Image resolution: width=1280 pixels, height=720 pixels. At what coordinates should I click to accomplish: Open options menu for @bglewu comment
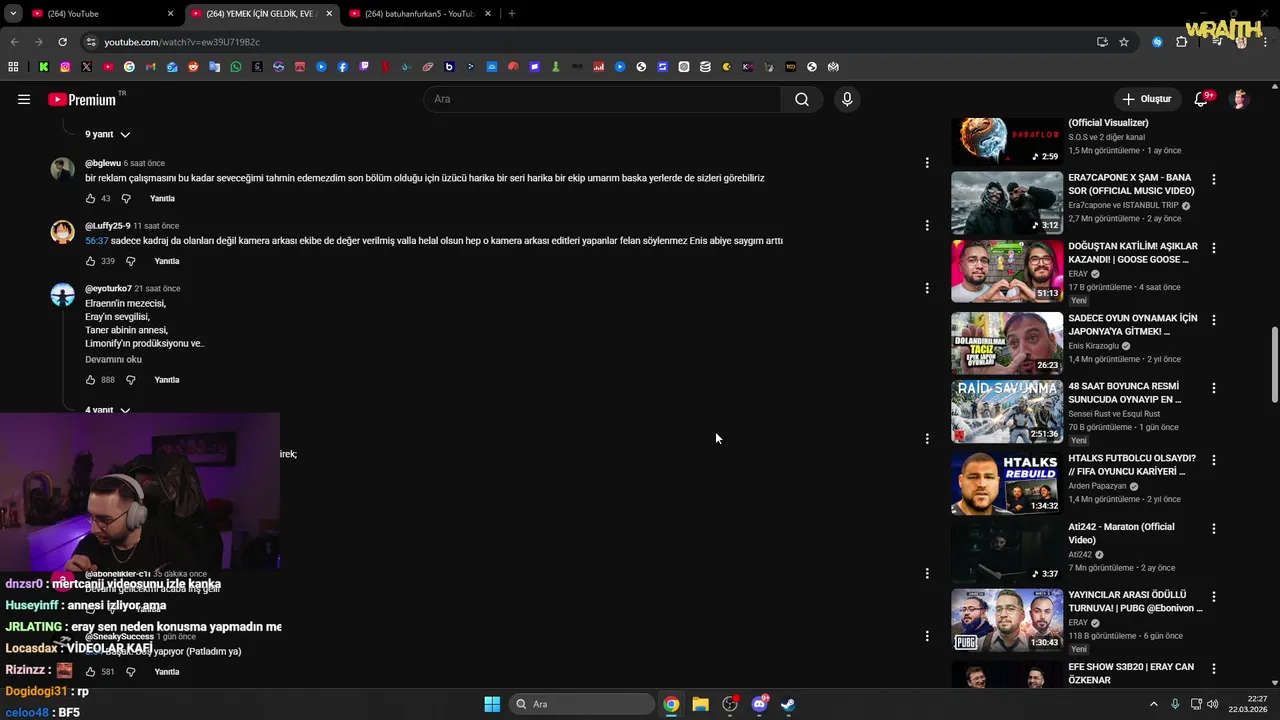pos(927,162)
